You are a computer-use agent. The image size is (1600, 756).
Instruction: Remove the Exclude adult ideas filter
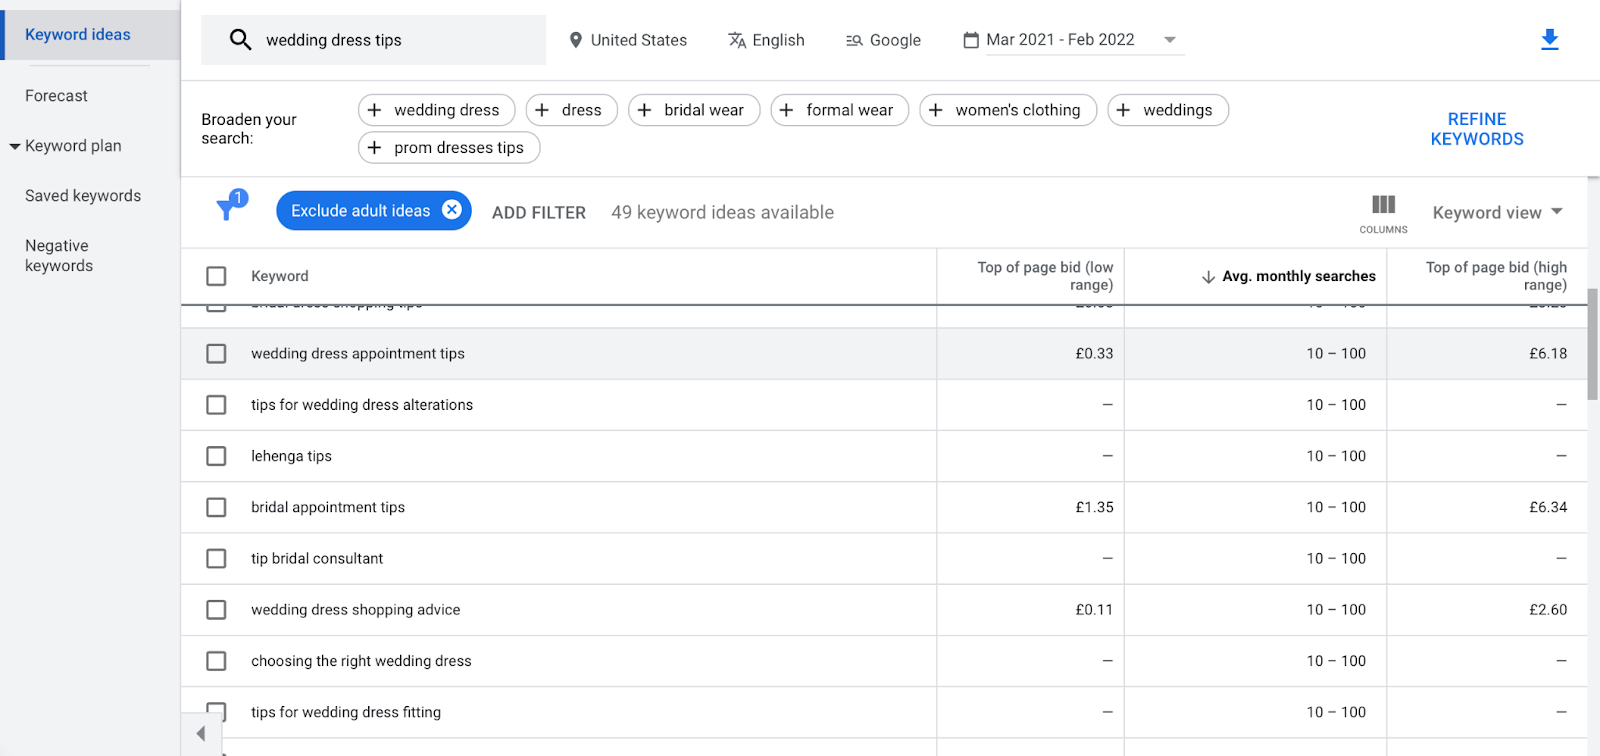452,210
